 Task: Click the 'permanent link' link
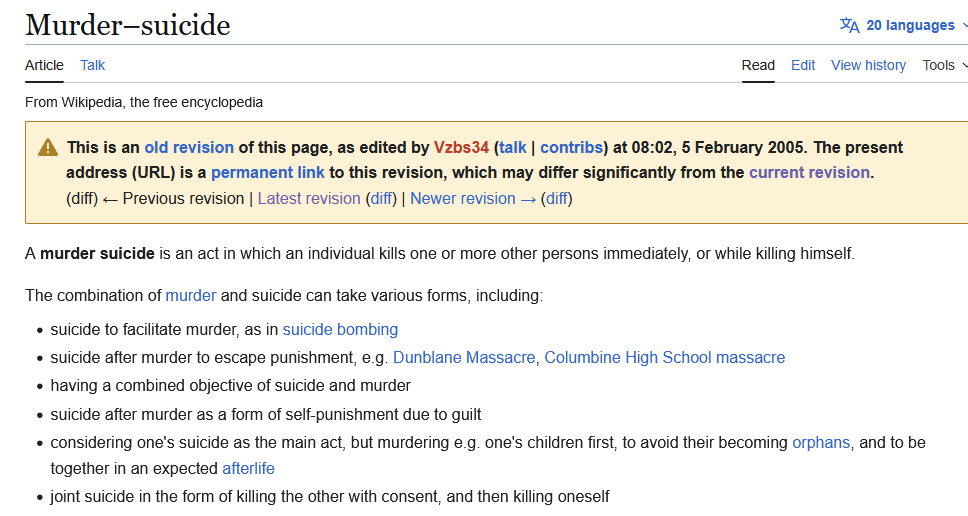268,173
